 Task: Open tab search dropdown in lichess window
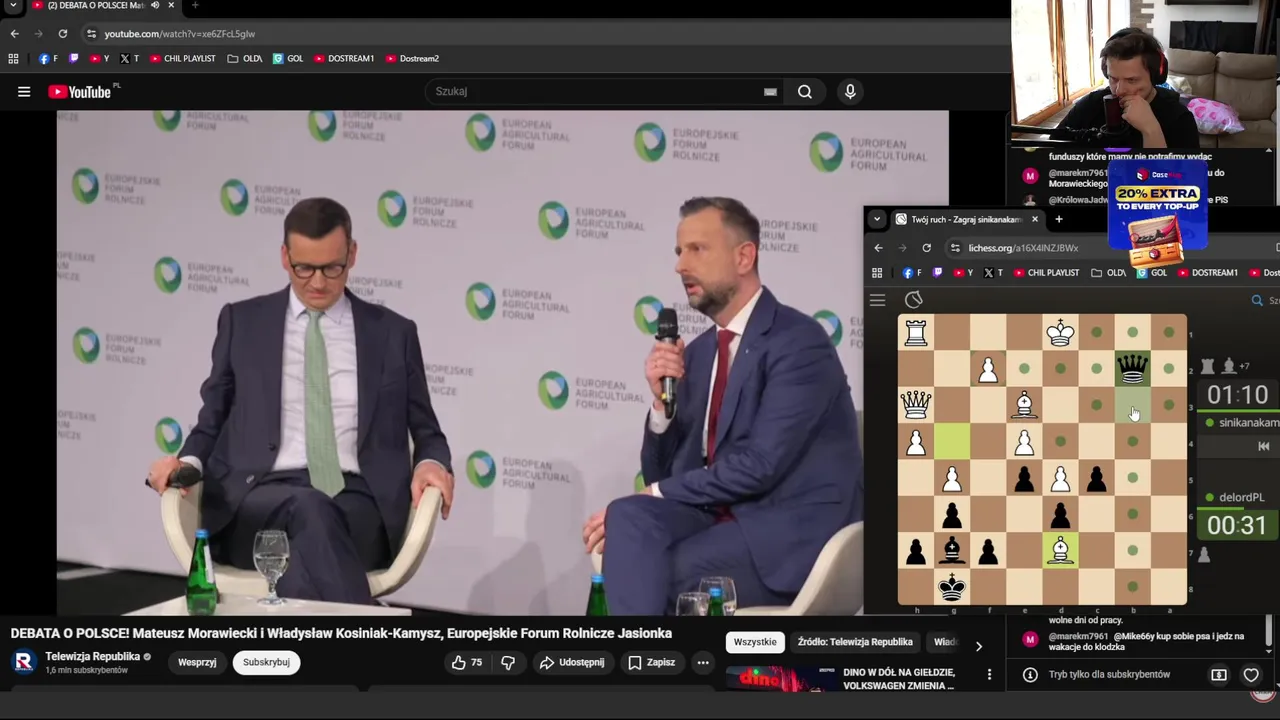coord(877,219)
